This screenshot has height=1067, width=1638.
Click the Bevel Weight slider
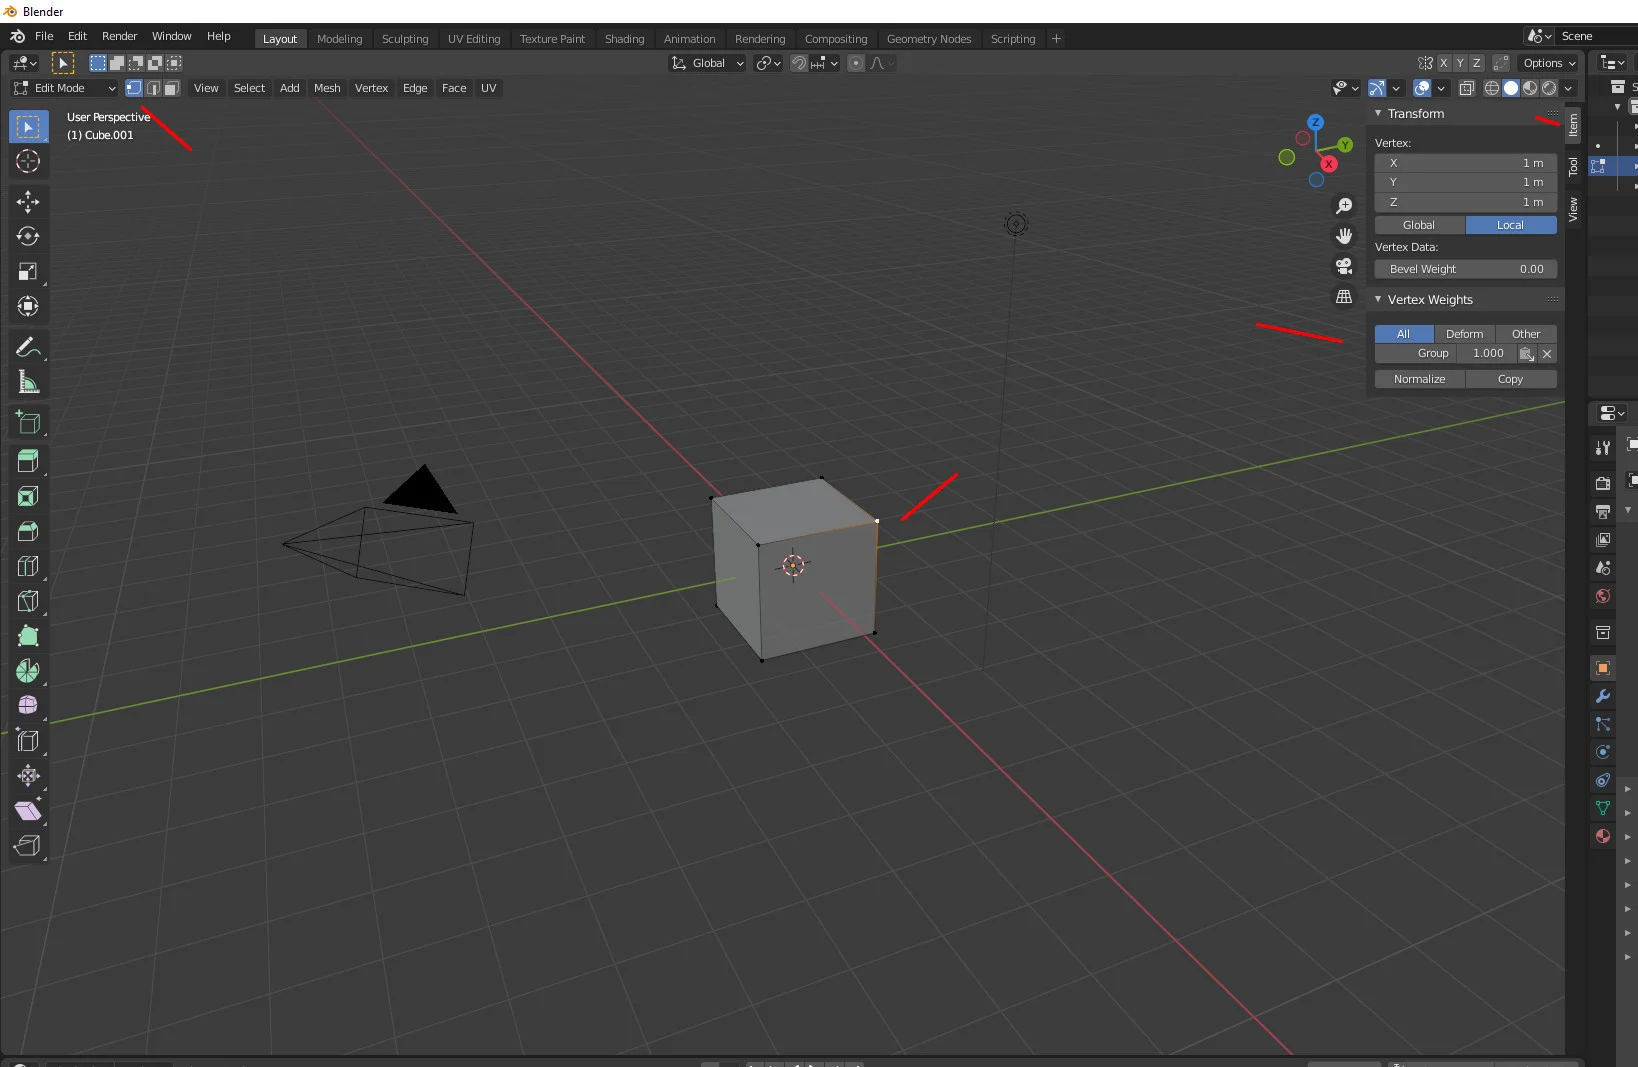pyautogui.click(x=1466, y=269)
